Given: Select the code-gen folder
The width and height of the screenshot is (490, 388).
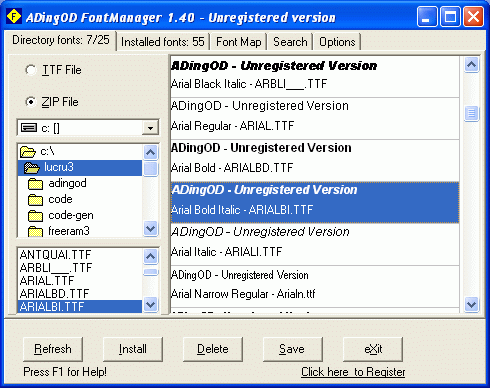Looking at the screenshot, I should tap(80, 215).
